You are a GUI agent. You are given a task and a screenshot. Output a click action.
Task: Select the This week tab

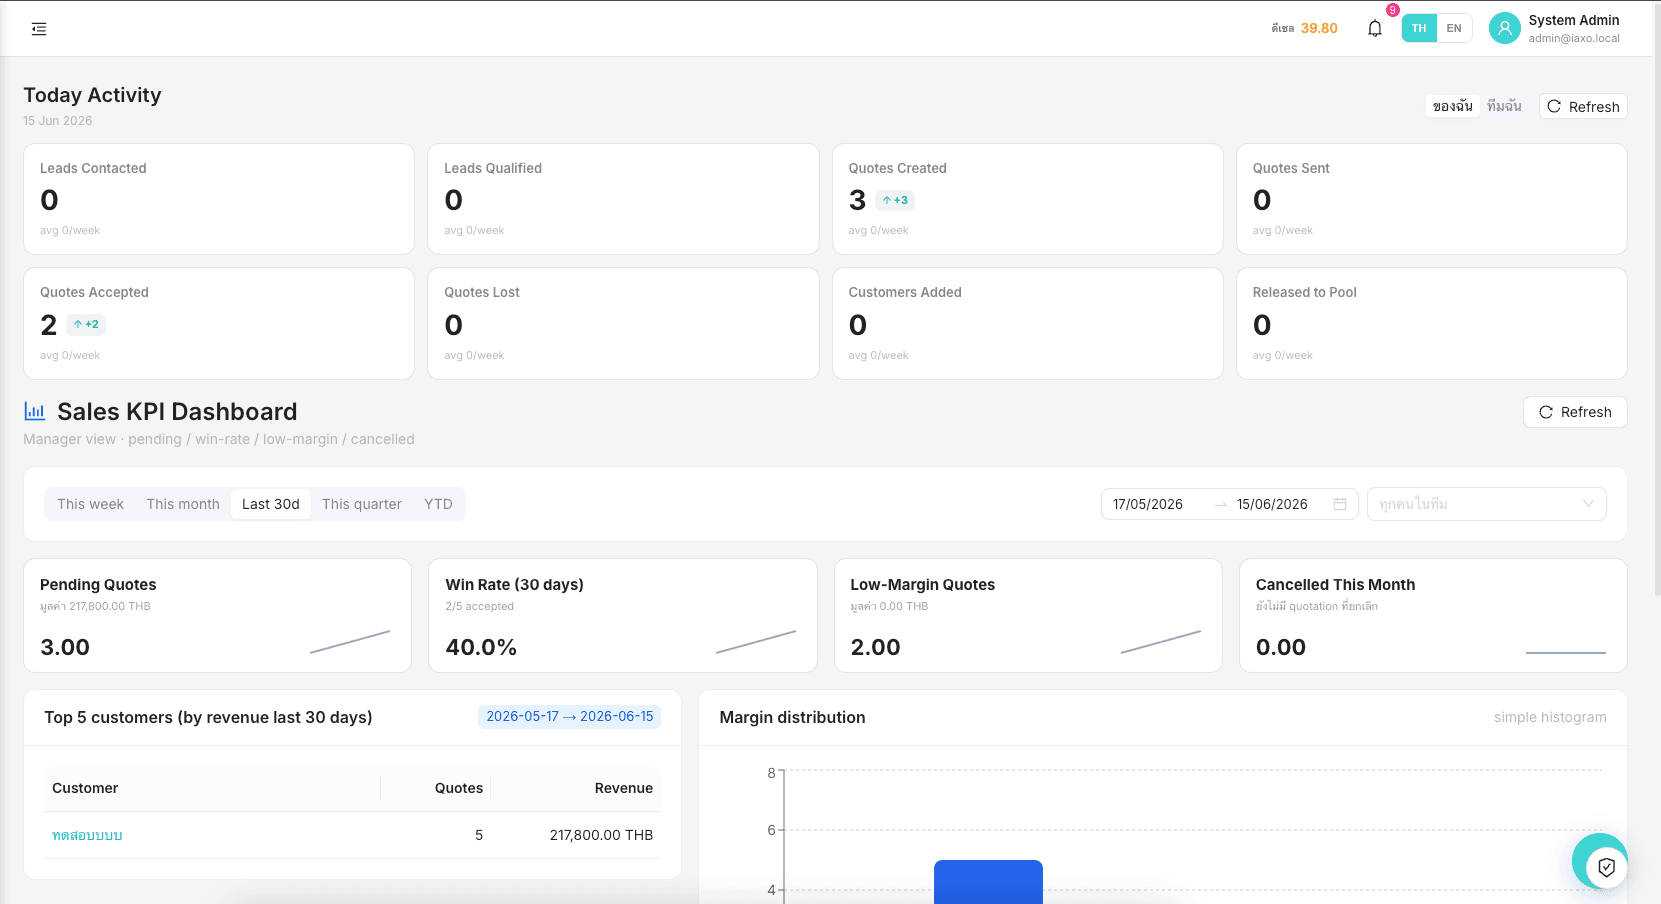point(90,504)
